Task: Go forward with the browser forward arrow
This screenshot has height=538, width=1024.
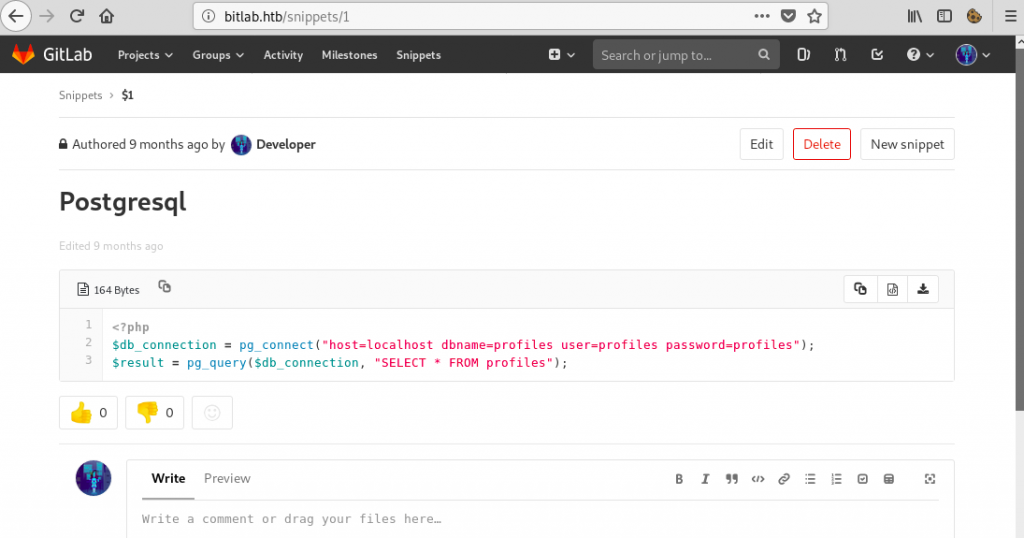Action: [x=46, y=16]
